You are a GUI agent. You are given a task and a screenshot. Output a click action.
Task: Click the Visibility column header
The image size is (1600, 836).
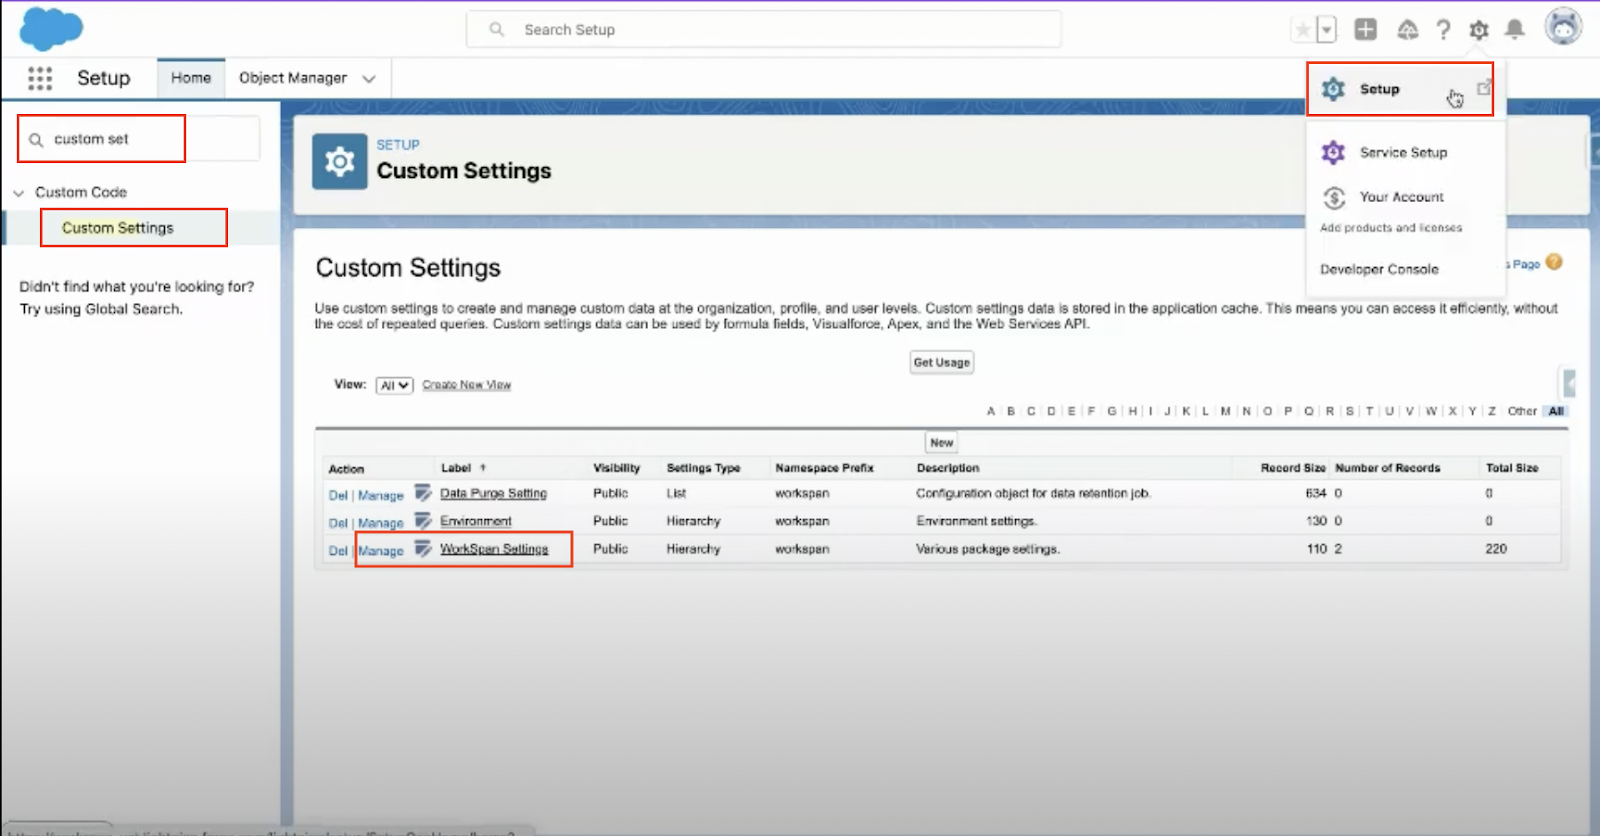click(x=616, y=468)
